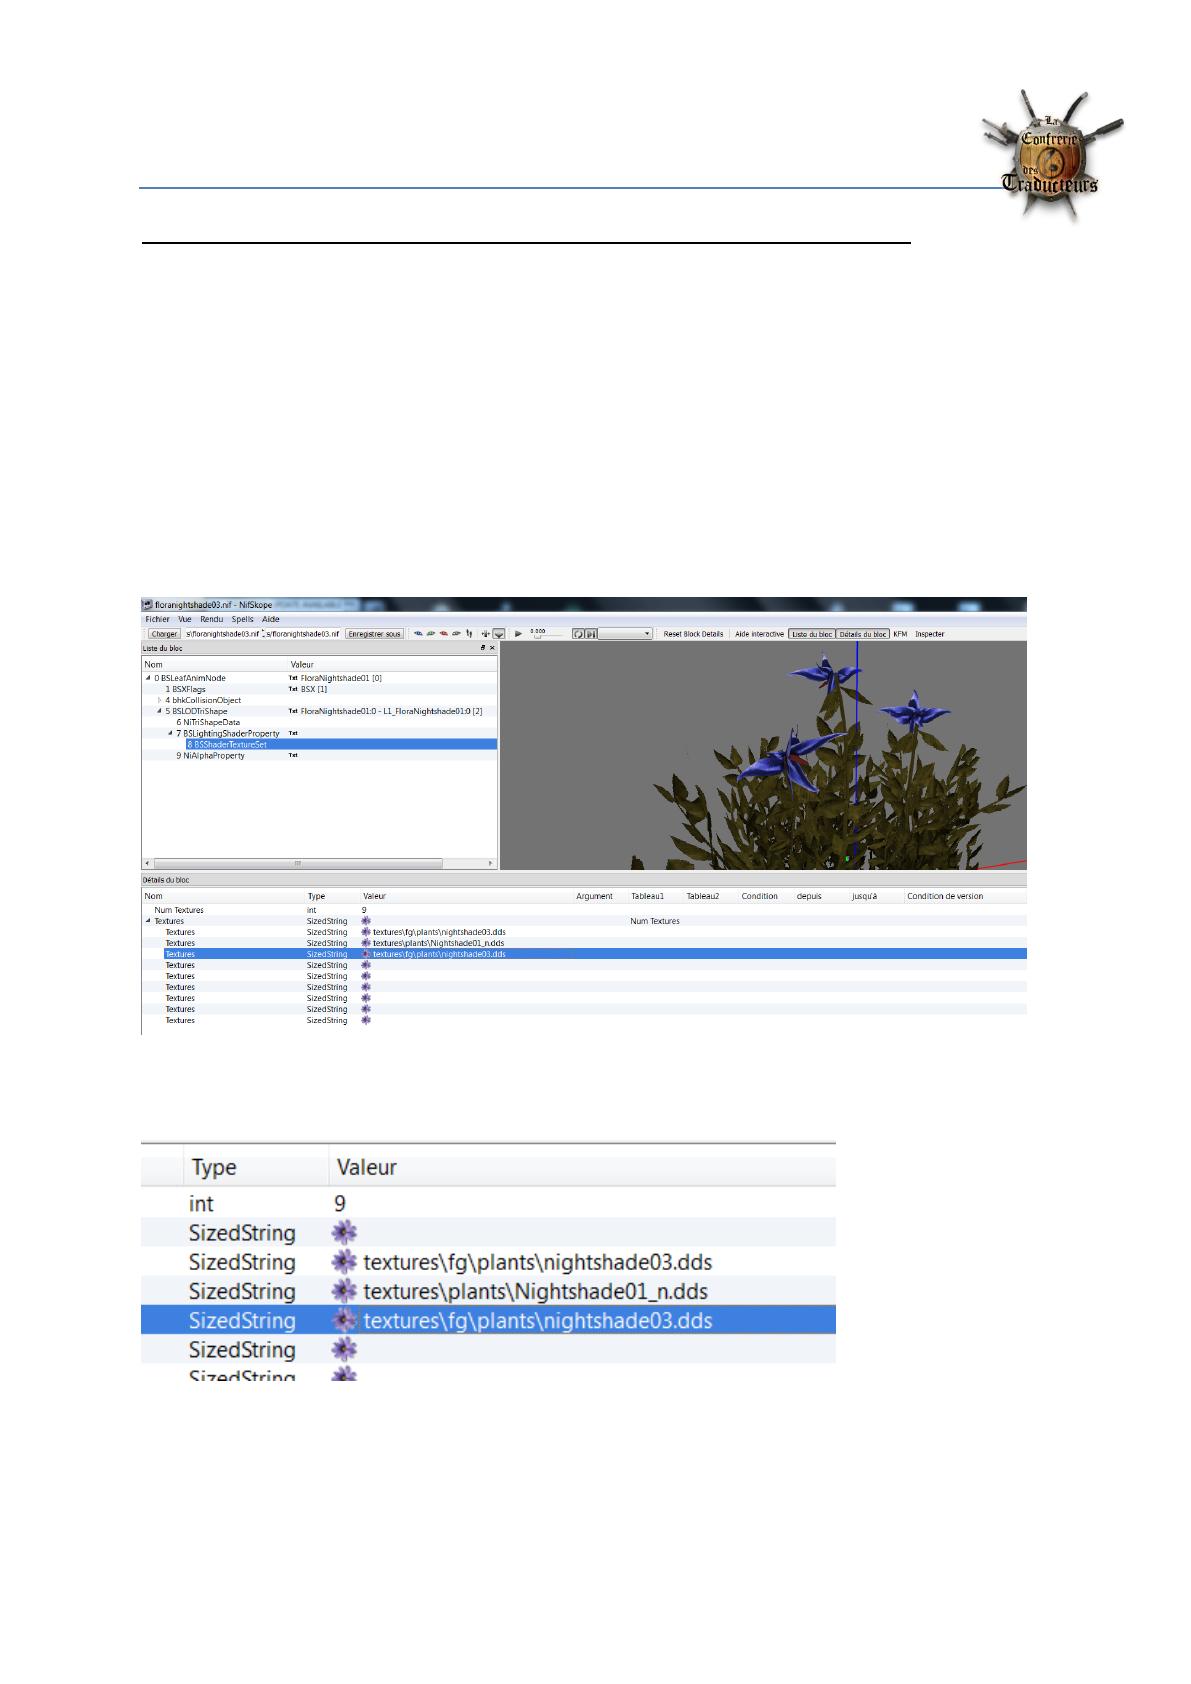The height and width of the screenshot is (1684, 1191).
Task: Collapse the 0 BSLeafAnimNode tree node
Action: coord(149,678)
